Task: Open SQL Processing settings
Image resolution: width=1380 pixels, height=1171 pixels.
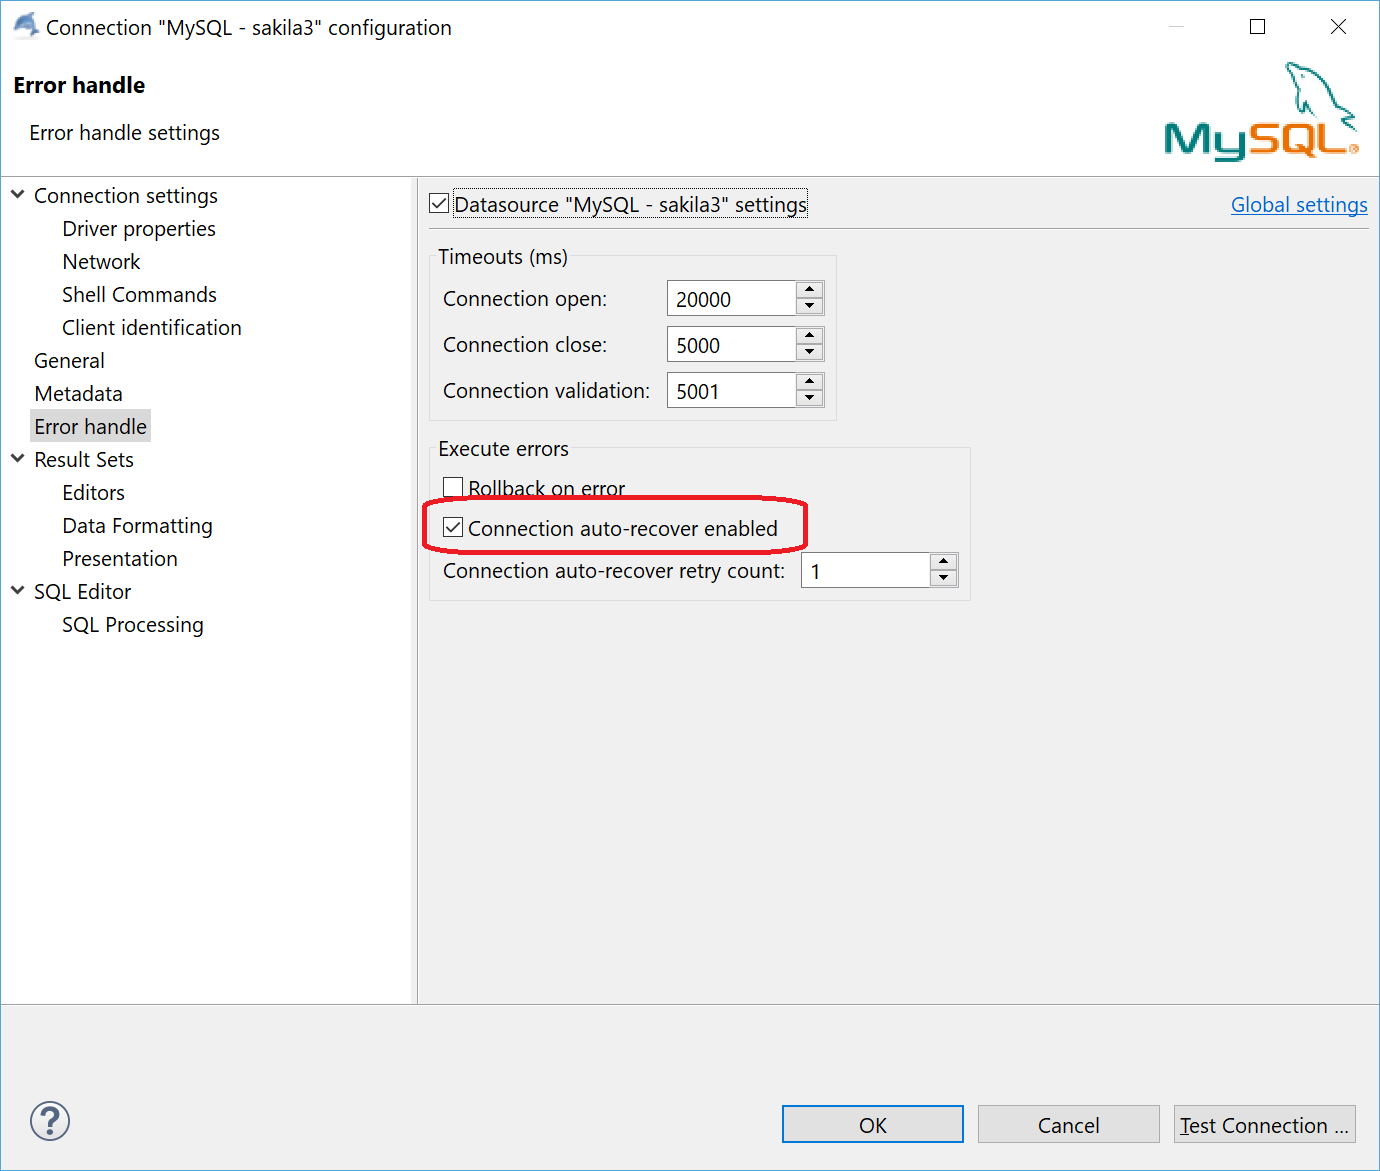Action: [x=132, y=624]
